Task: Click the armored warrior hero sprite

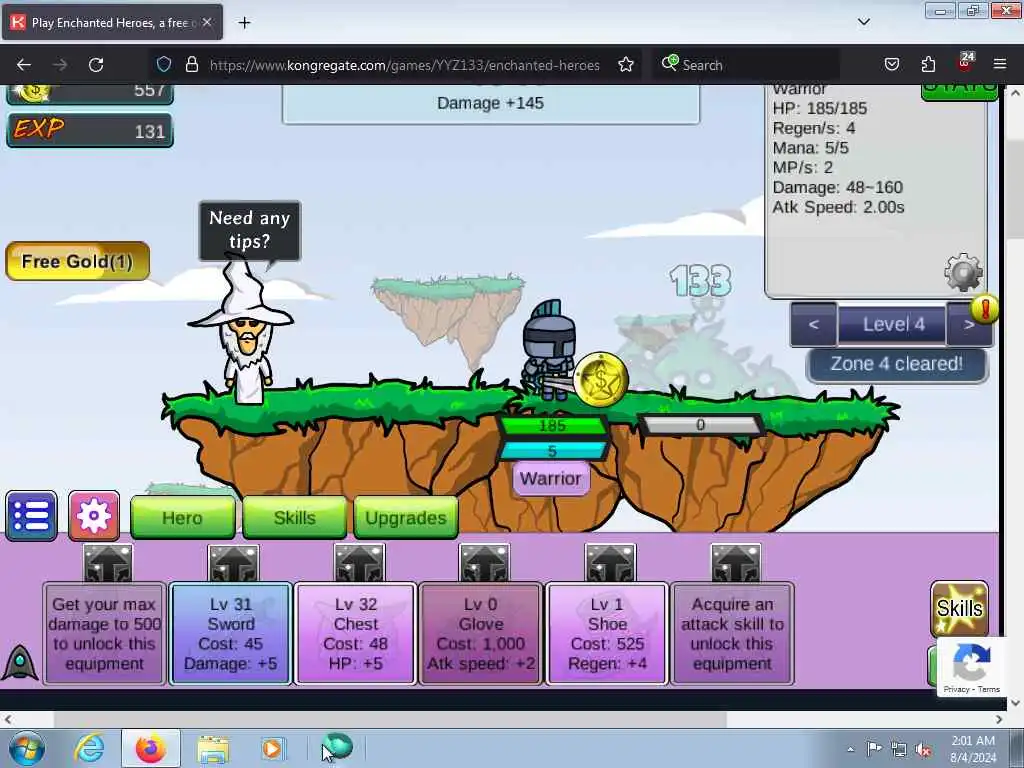Action: tap(548, 349)
